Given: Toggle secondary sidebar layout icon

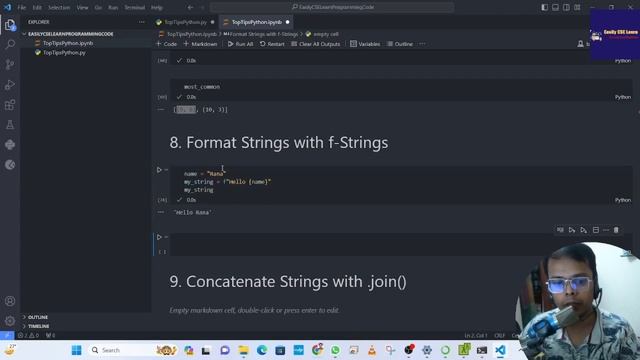Looking at the screenshot, I should coord(566,7).
